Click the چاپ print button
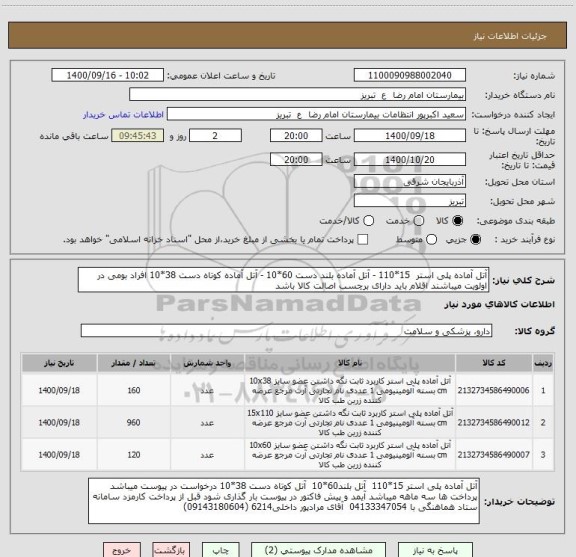Screen dimensions: 576x557 pos(220,550)
